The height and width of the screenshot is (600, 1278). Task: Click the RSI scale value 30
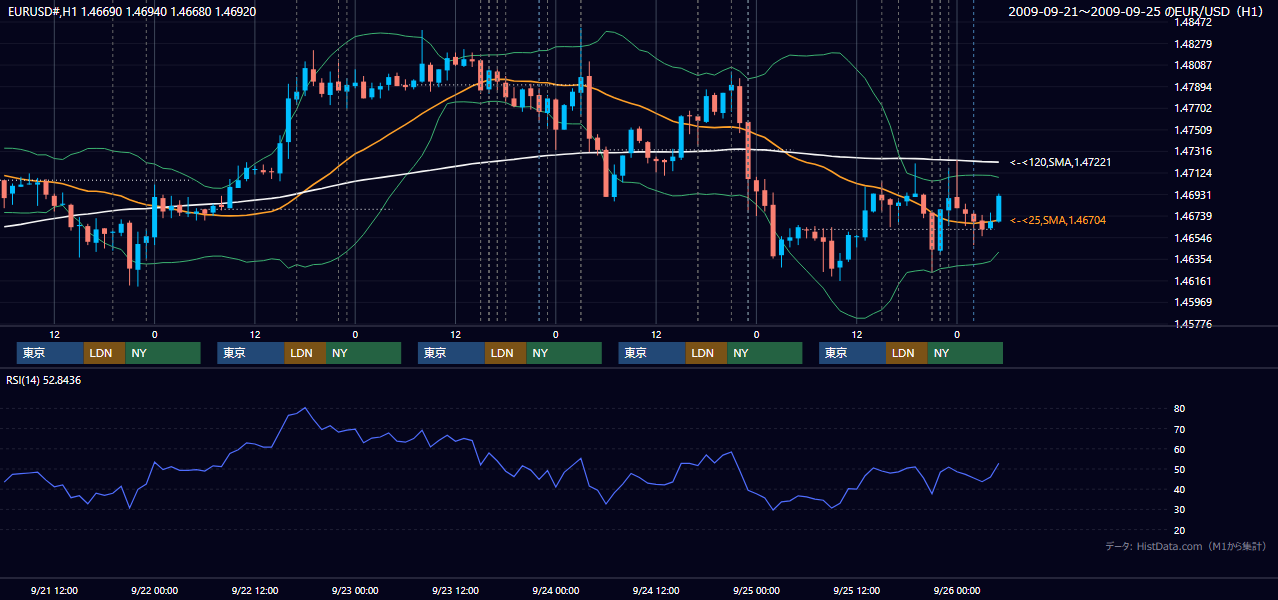1179,510
